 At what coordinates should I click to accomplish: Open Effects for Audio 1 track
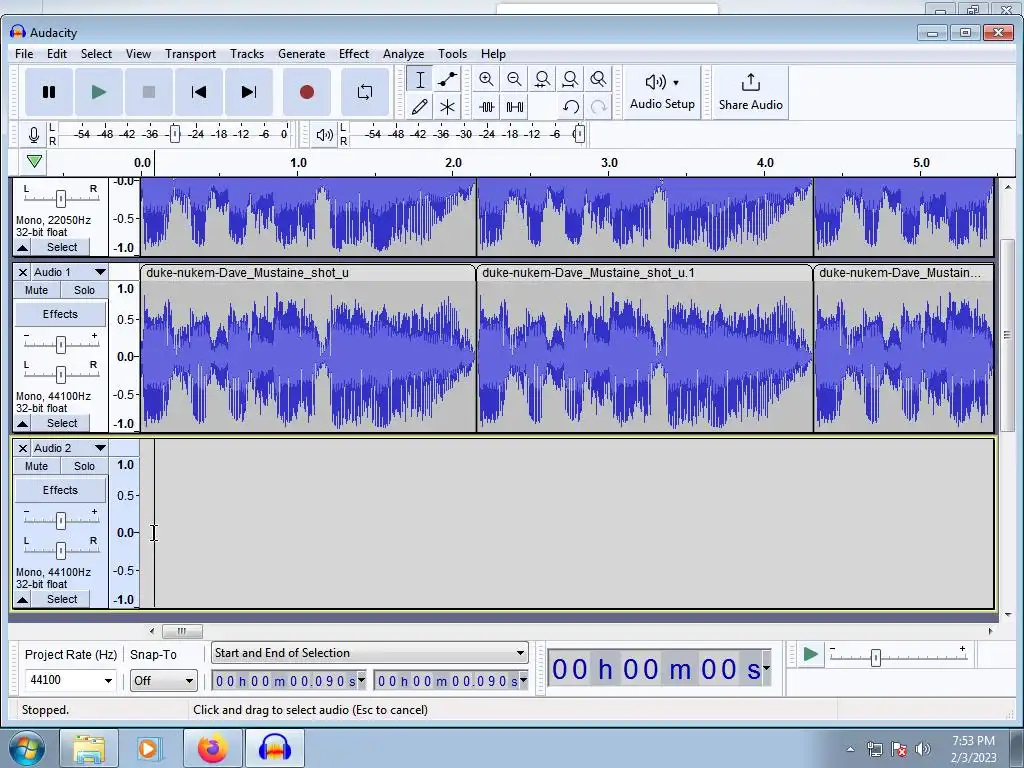(60, 314)
